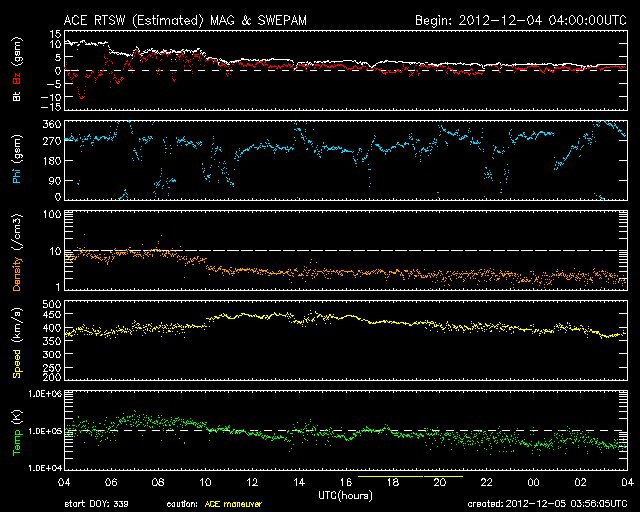Click the 1.0E+06 temperature tick label

[x=42, y=394]
